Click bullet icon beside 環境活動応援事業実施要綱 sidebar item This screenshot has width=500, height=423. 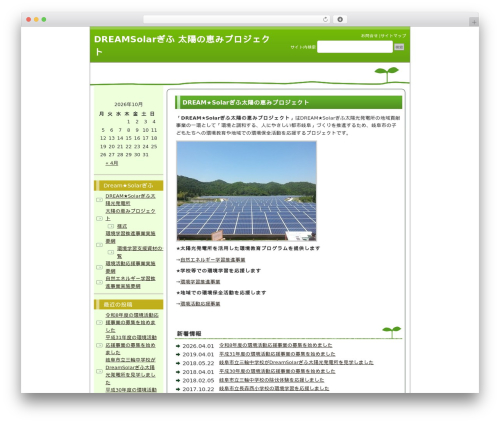pyautogui.click(x=99, y=267)
